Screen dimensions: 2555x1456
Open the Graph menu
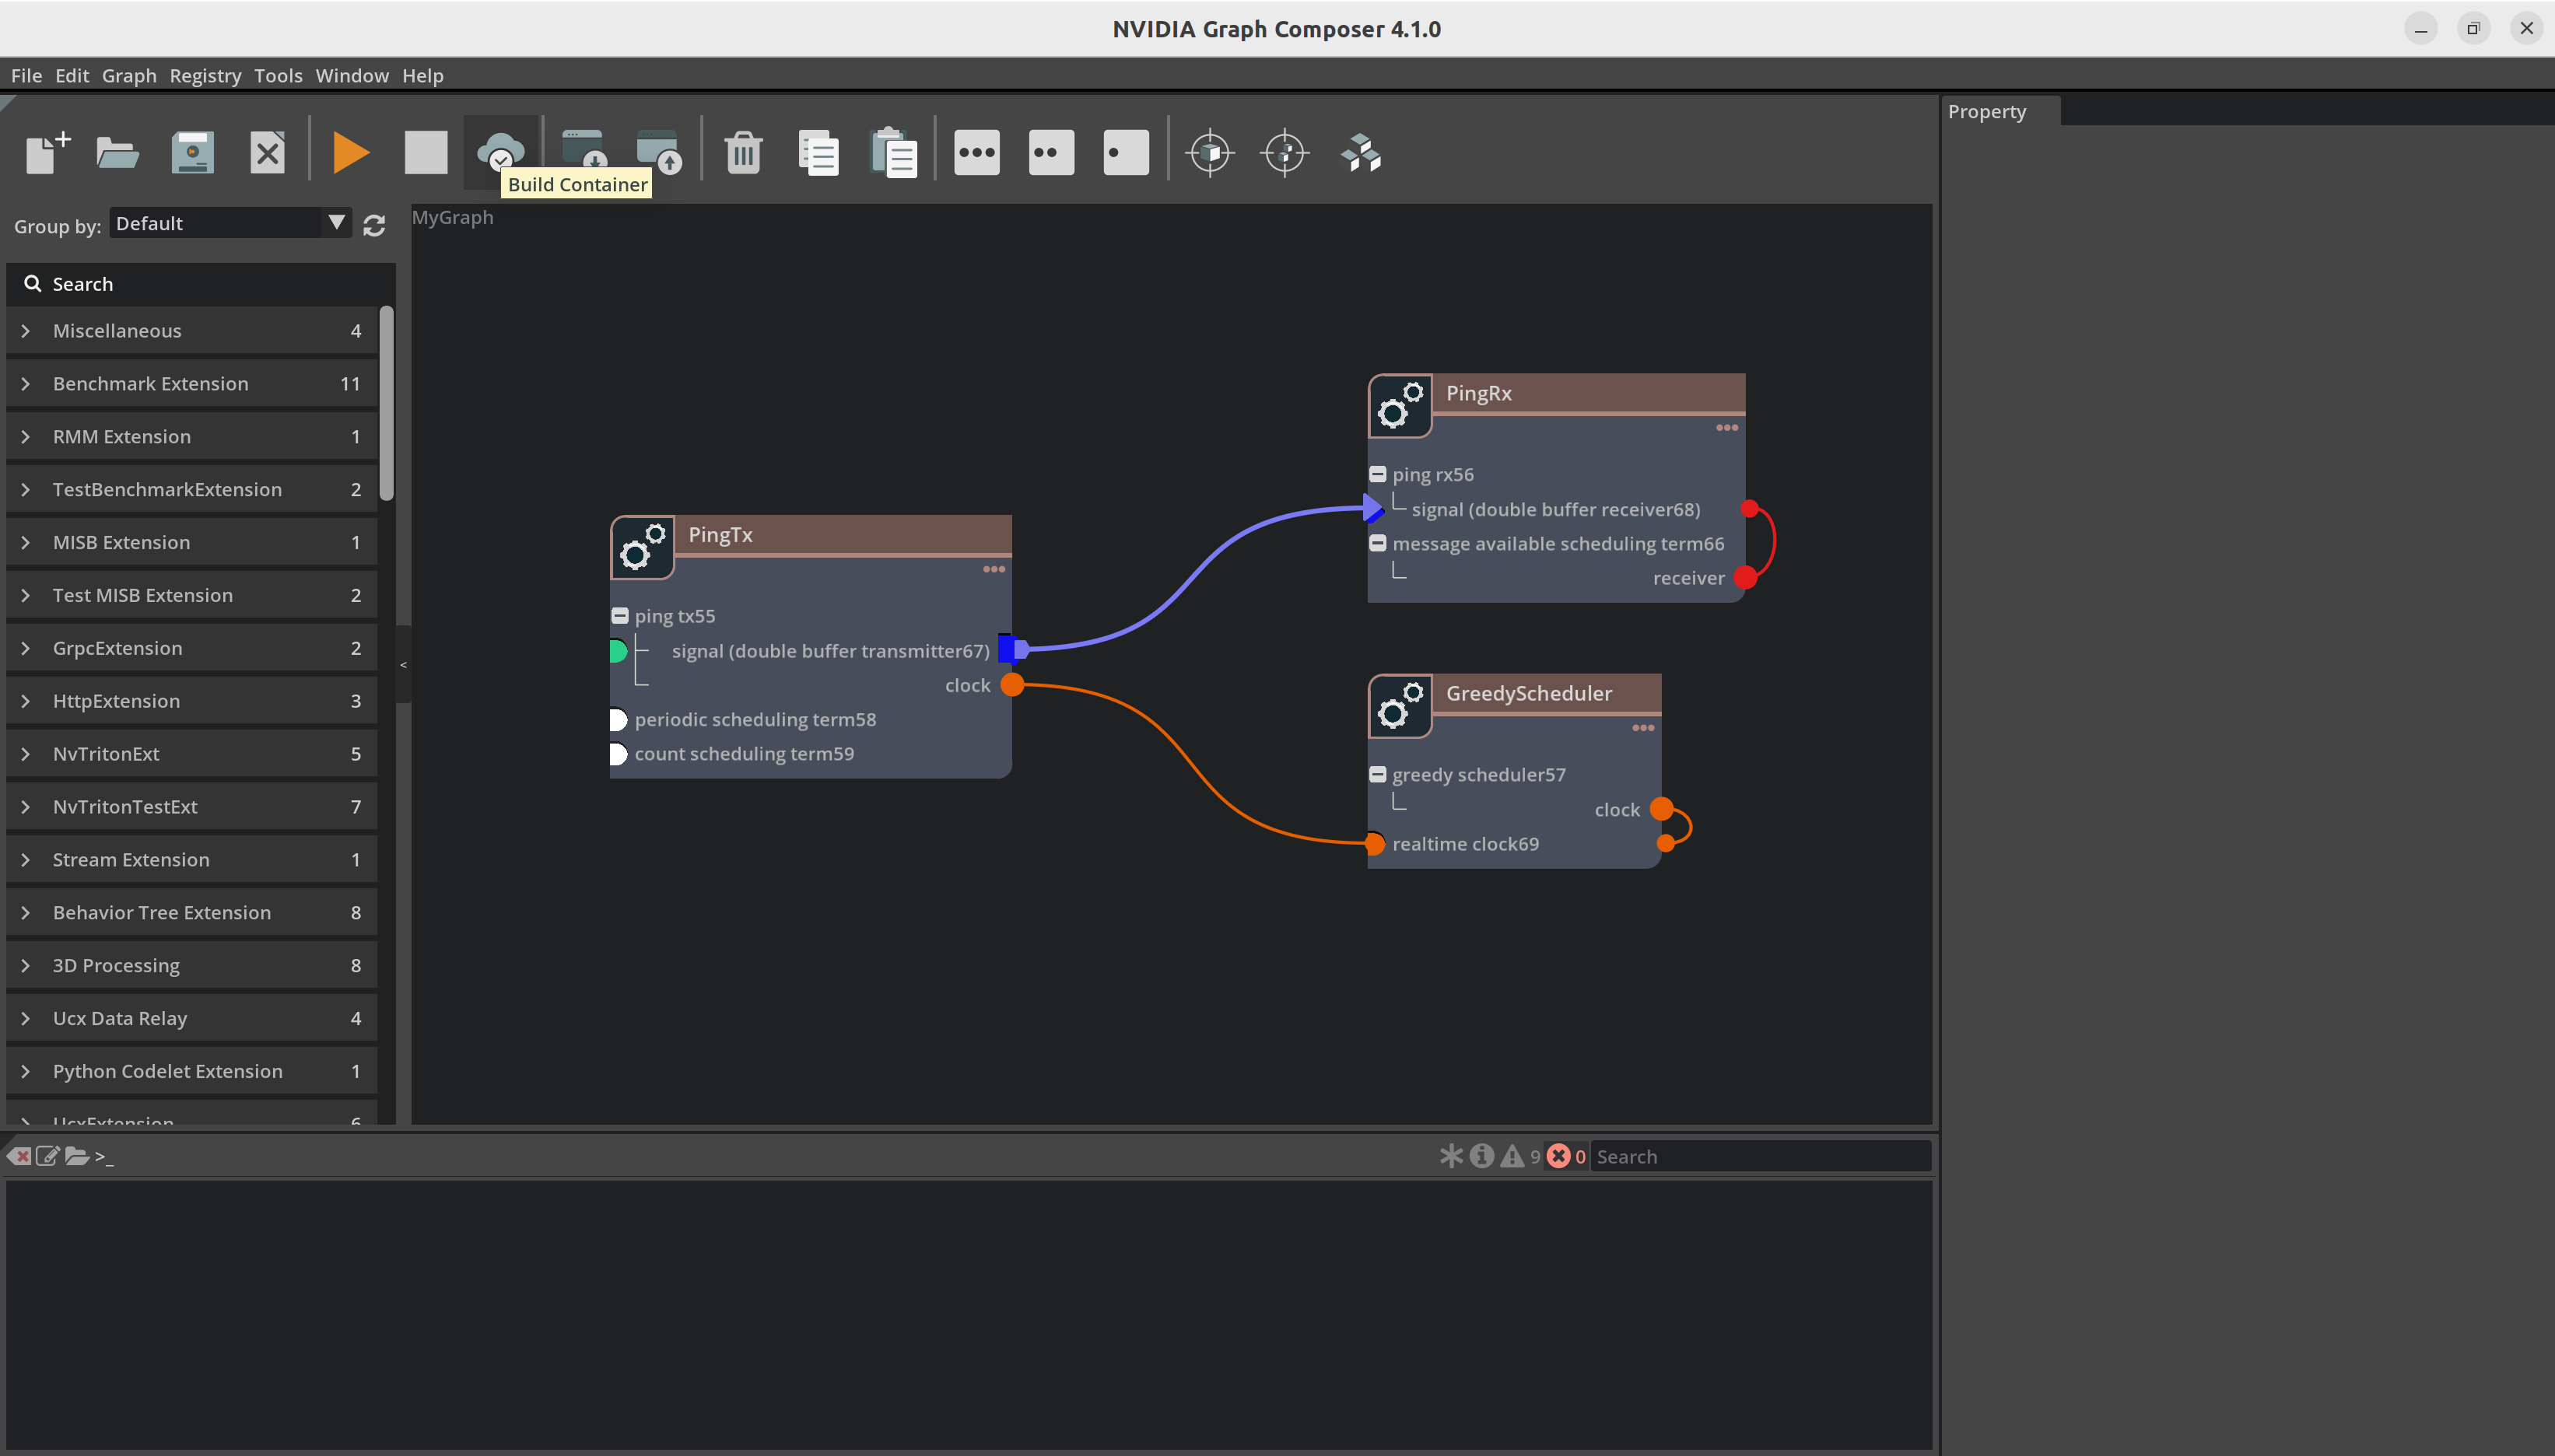(129, 76)
